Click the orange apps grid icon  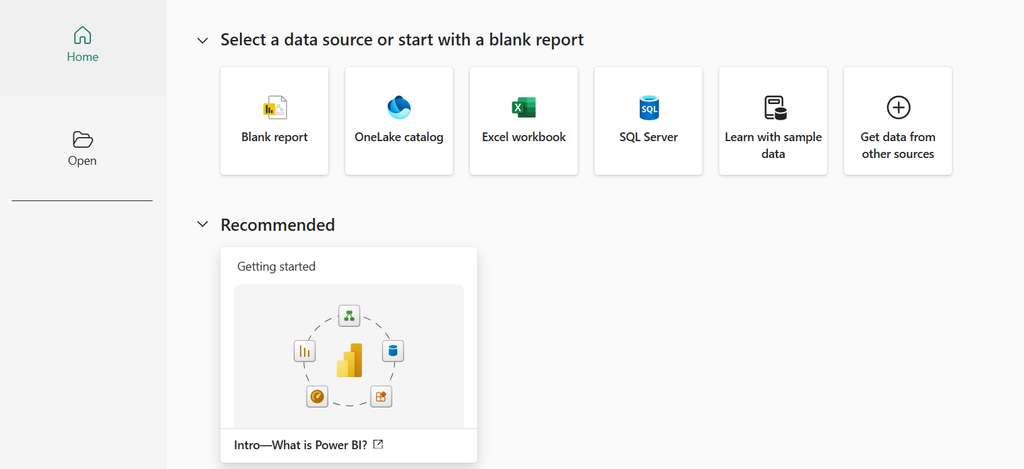[x=381, y=396]
